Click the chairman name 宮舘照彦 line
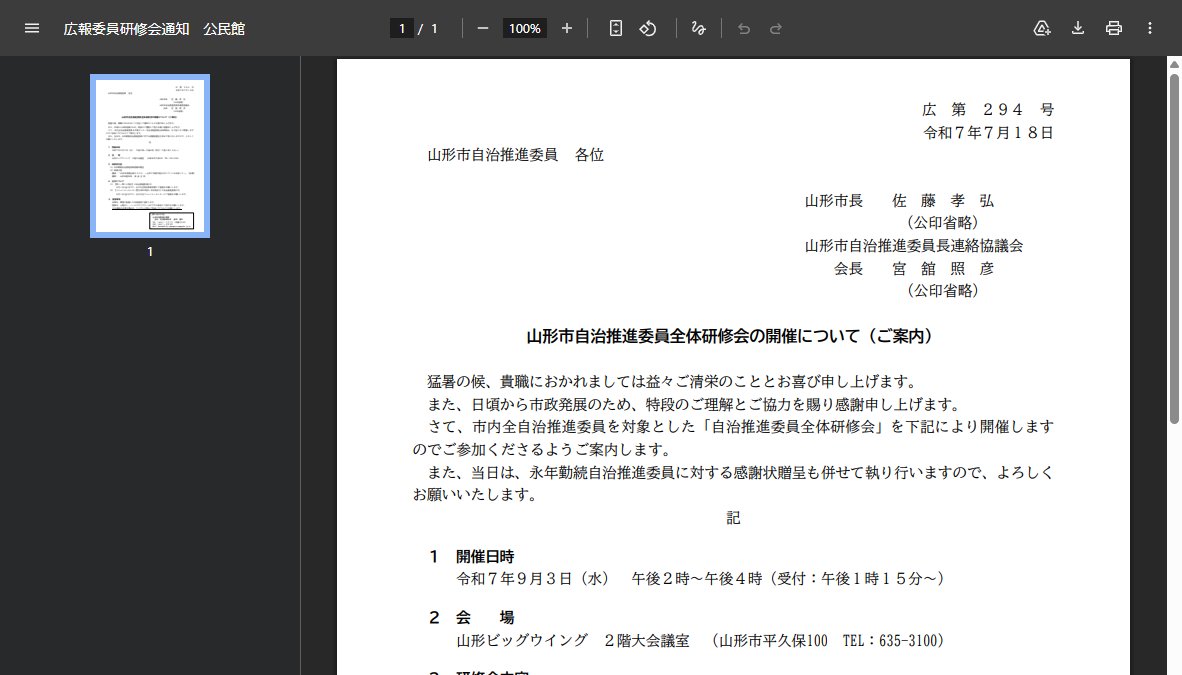This screenshot has height=675, width=1182. [x=914, y=268]
